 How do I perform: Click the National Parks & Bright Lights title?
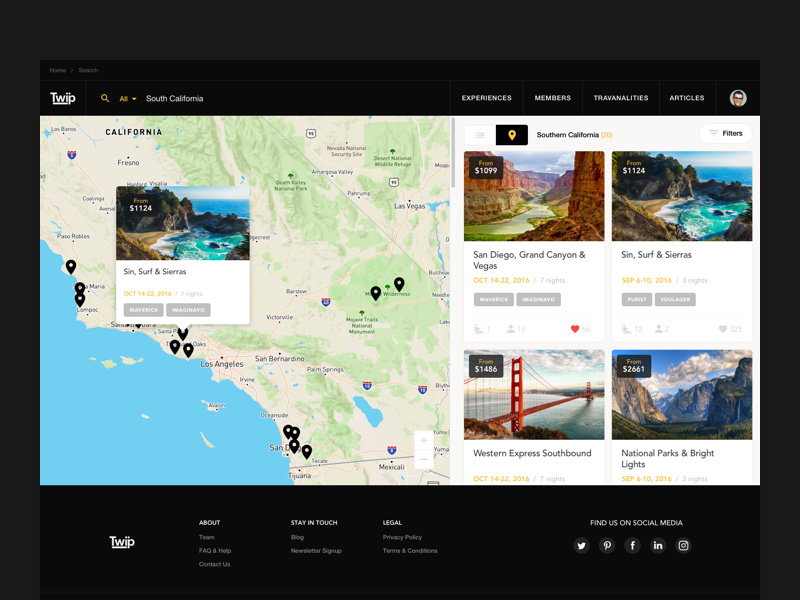[x=667, y=459]
